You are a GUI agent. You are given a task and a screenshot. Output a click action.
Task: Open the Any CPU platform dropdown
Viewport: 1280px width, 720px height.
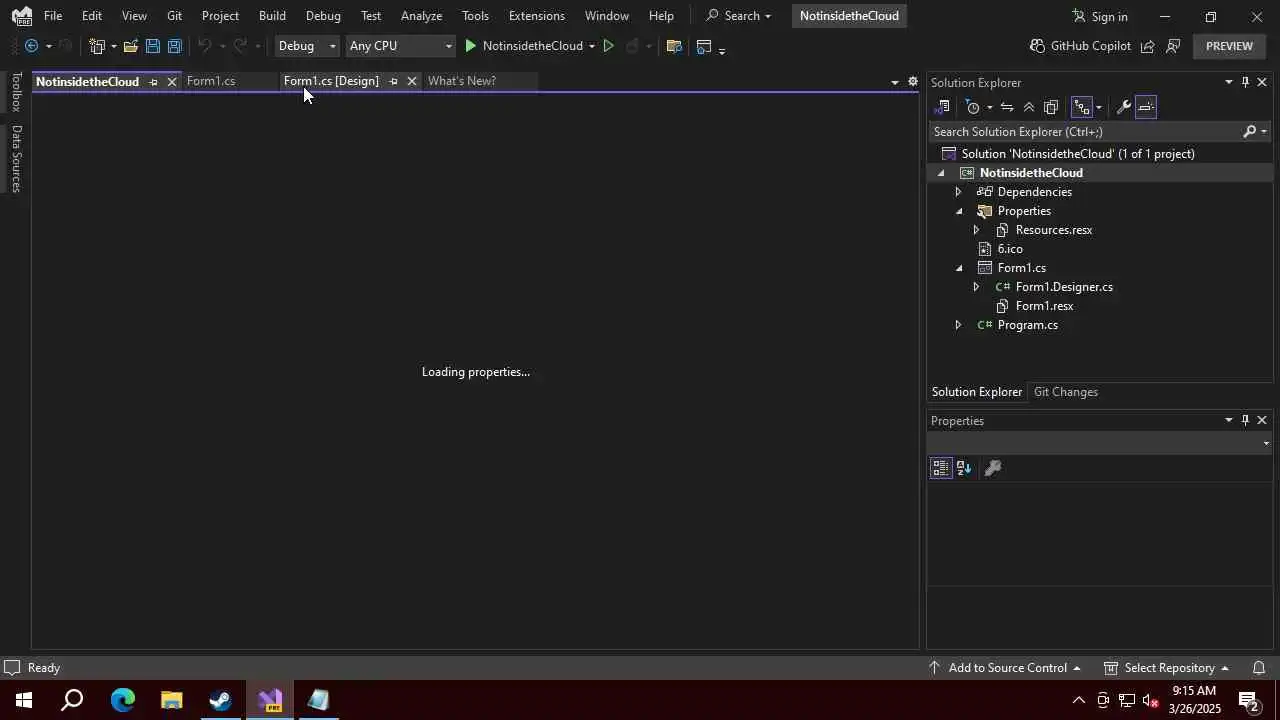tap(400, 46)
